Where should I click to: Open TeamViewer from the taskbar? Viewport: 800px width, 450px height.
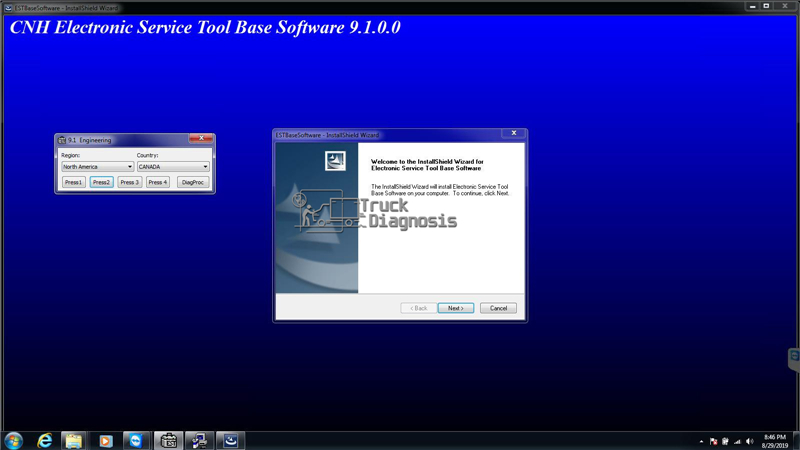coord(135,440)
